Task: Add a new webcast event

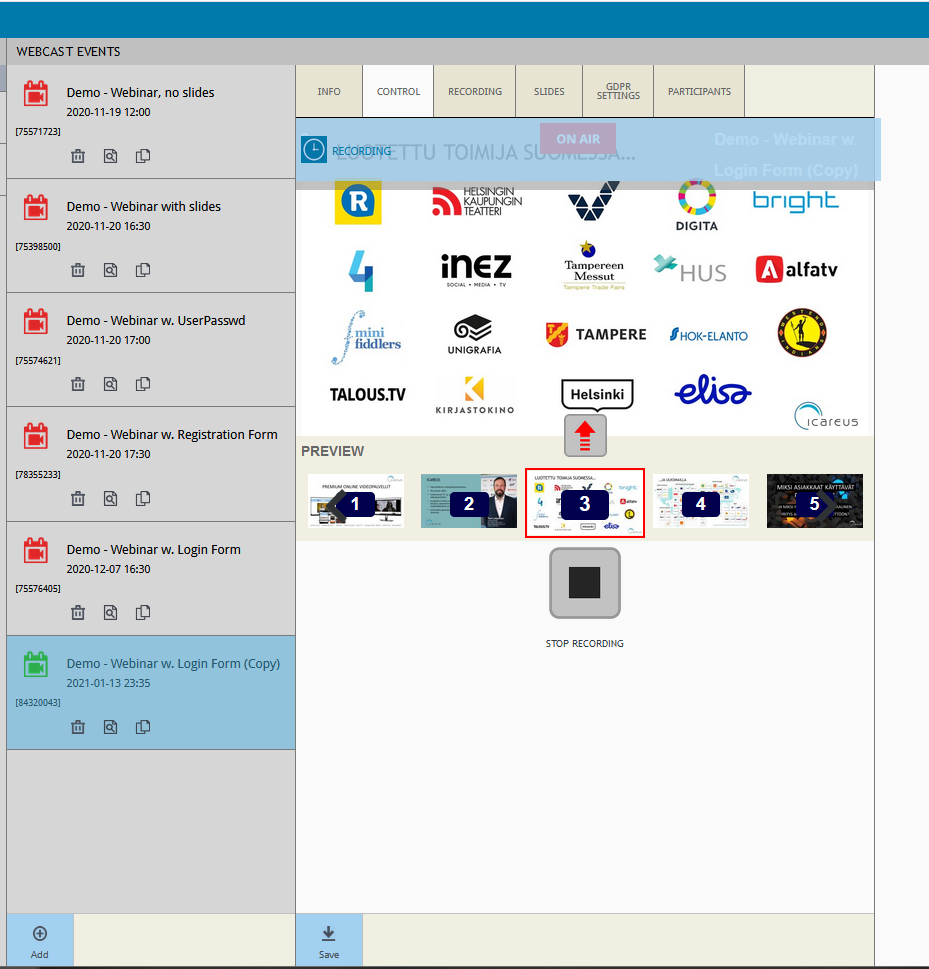Action: [40, 941]
